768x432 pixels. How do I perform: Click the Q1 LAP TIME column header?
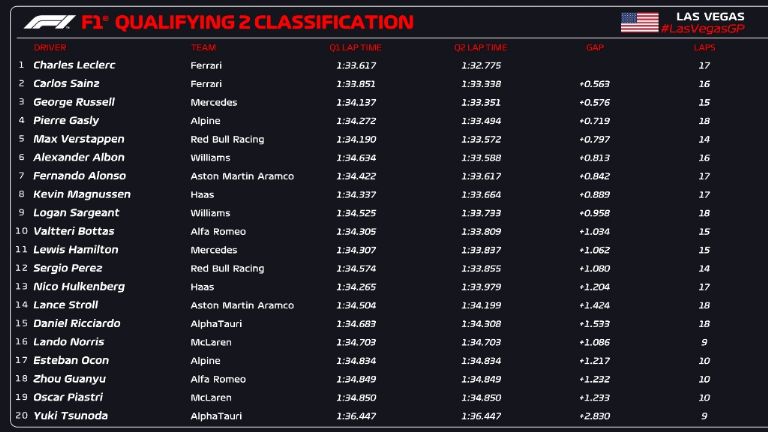pos(355,47)
